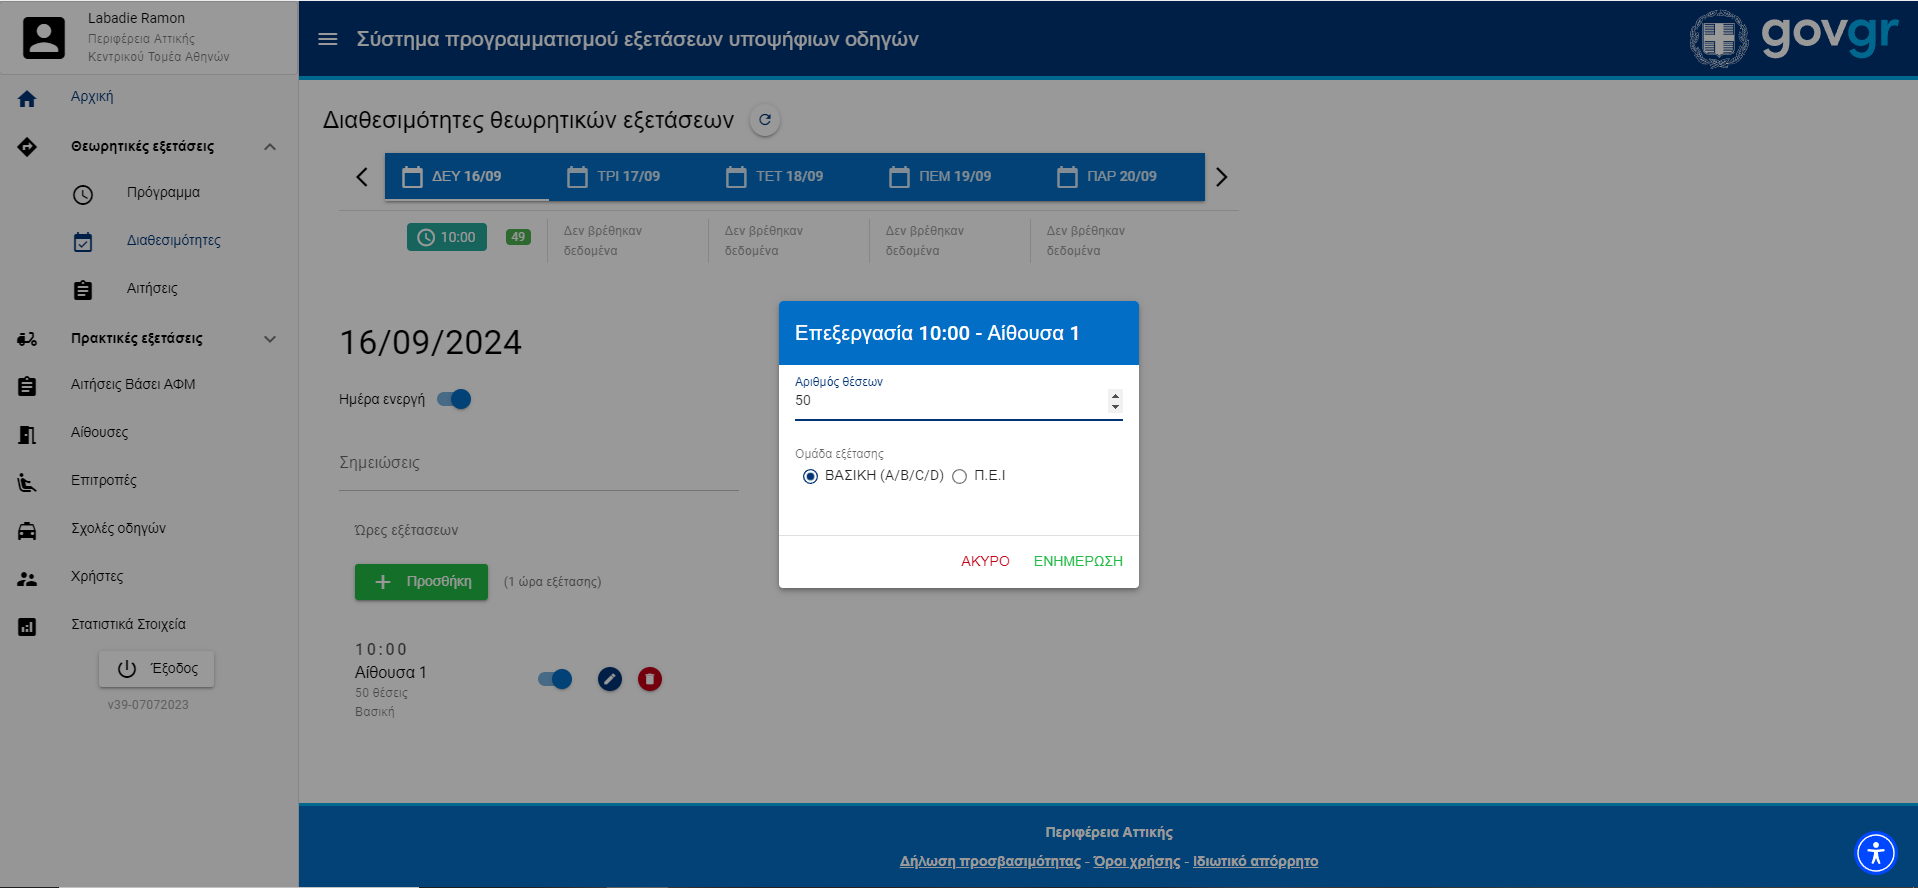1918x888 pixels.
Task: Click the user name Labadie Ramon
Action: (136, 18)
